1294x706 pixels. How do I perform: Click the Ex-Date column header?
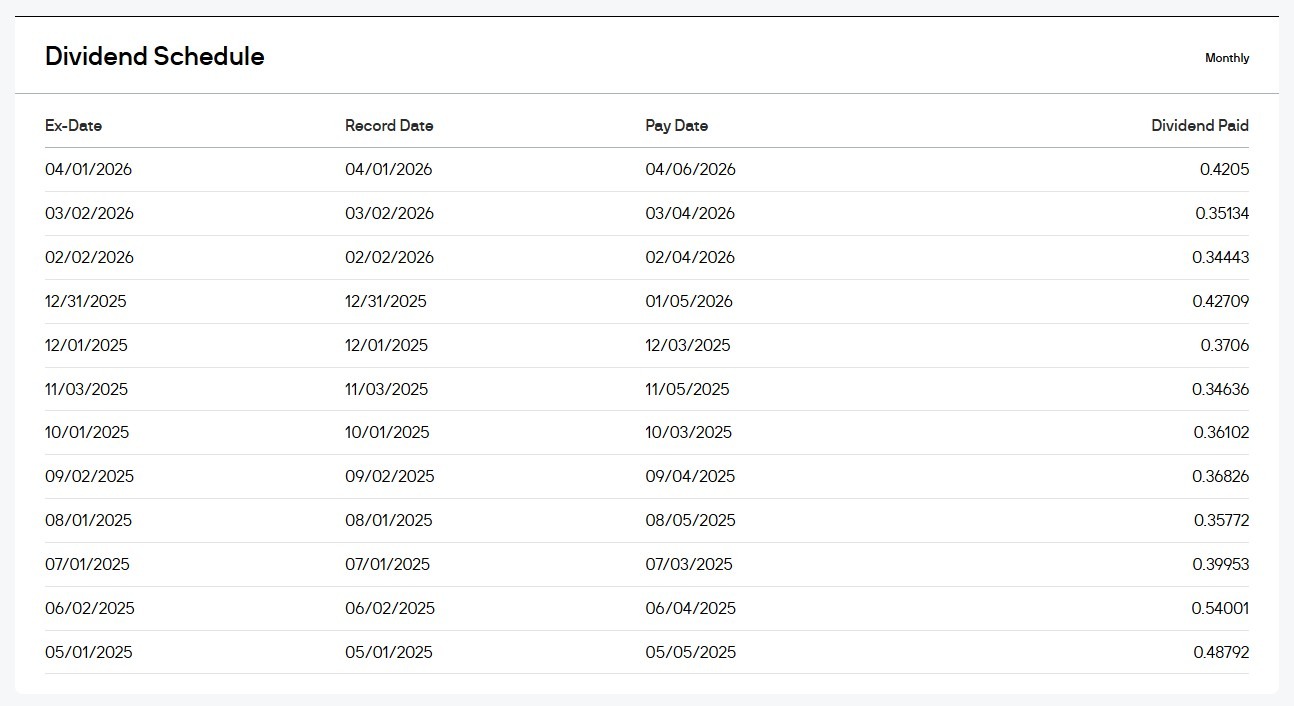(73, 126)
